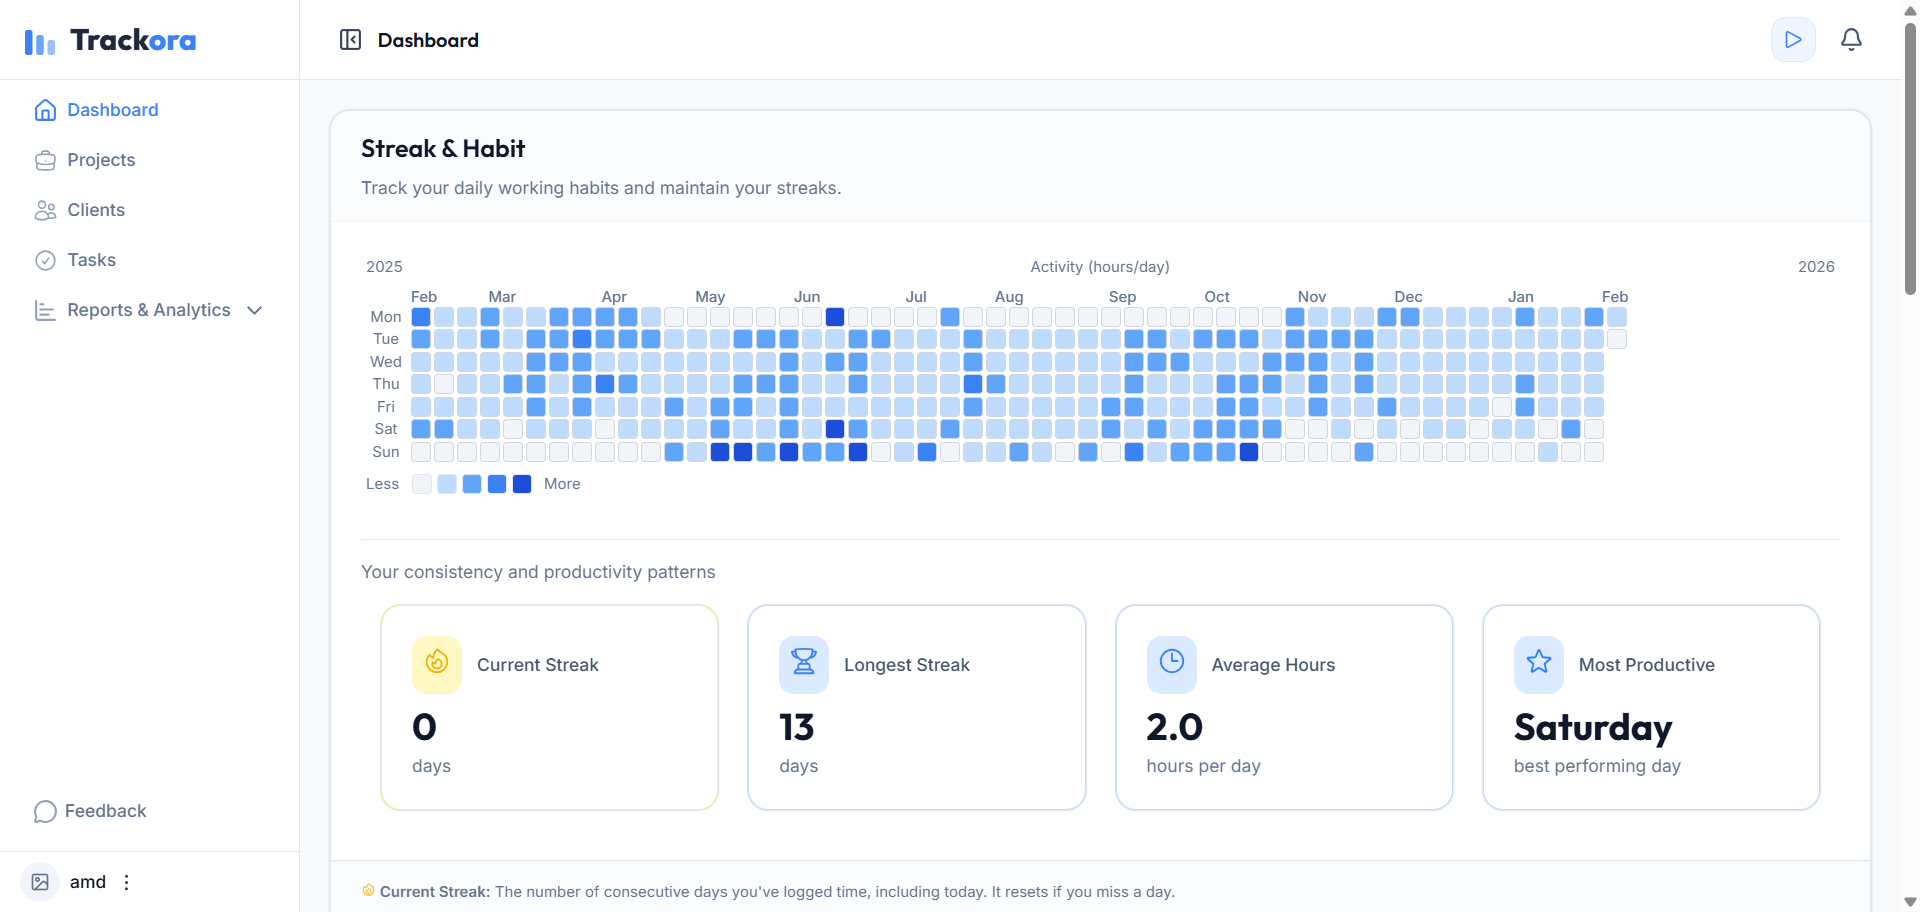The height and width of the screenshot is (912, 1920).
Task: Click the amd profile avatar
Action: point(40,882)
